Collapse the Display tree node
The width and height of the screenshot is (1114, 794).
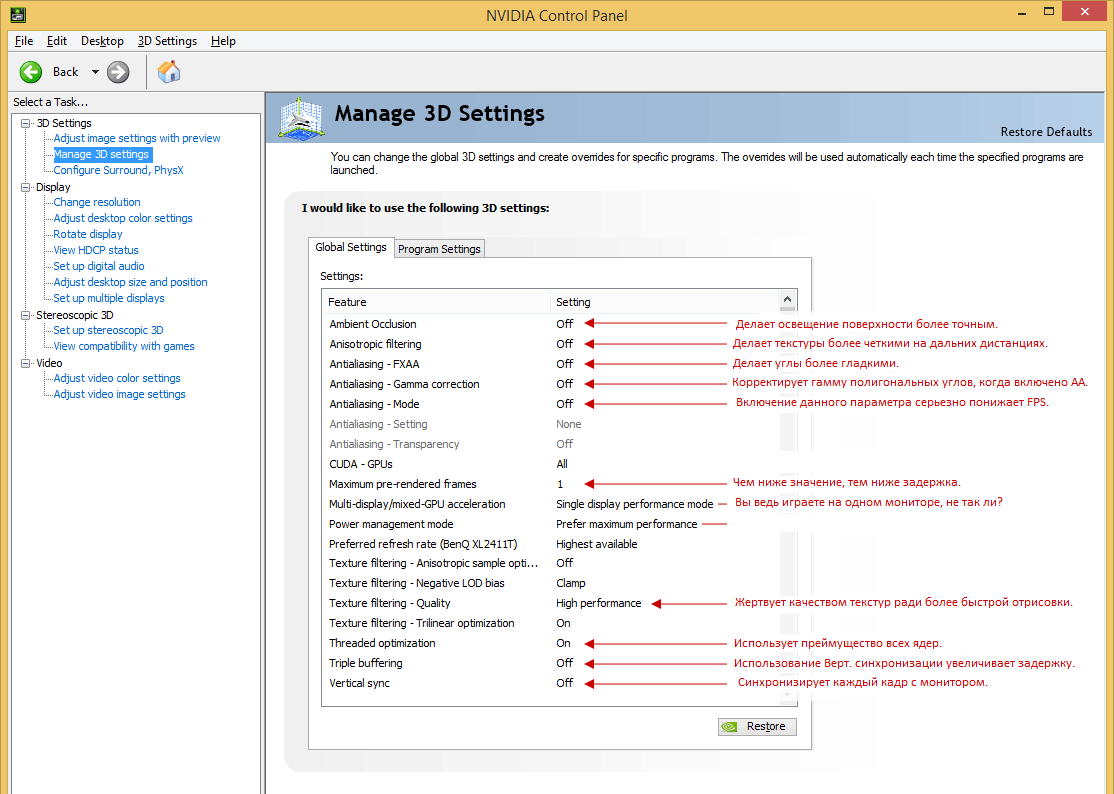click(26, 187)
